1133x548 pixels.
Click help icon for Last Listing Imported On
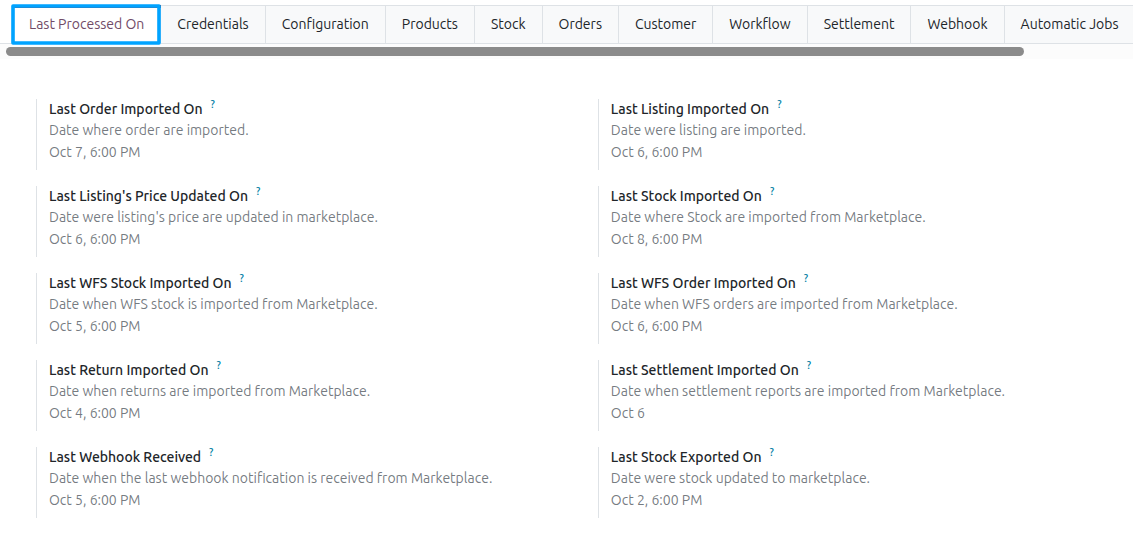point(779,104)
